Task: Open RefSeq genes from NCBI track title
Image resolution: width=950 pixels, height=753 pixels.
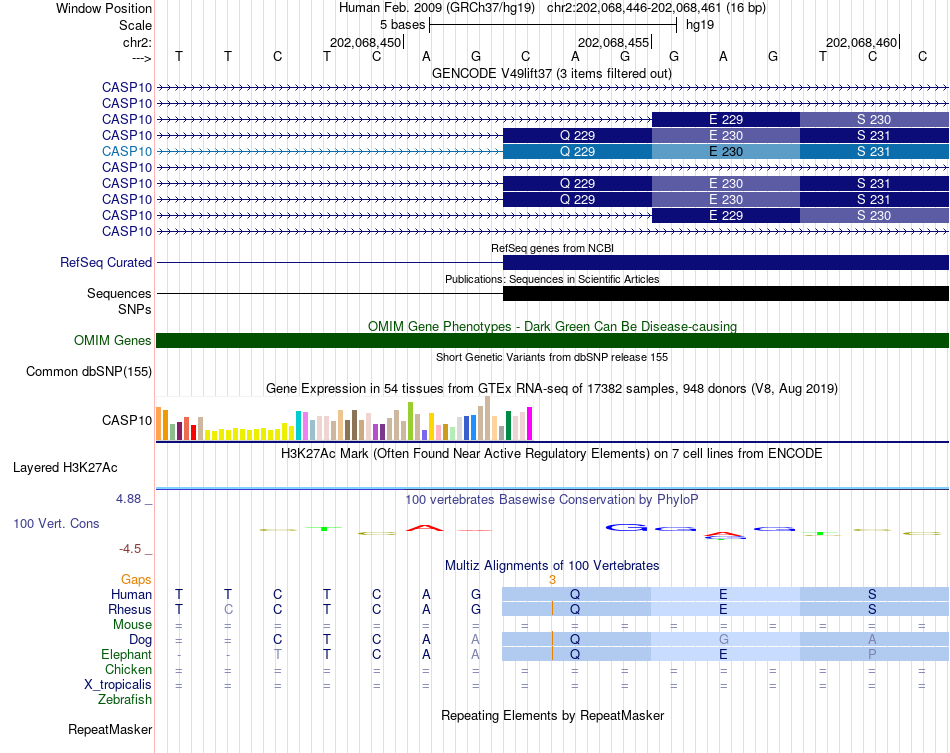Action: tap(552, 248)
